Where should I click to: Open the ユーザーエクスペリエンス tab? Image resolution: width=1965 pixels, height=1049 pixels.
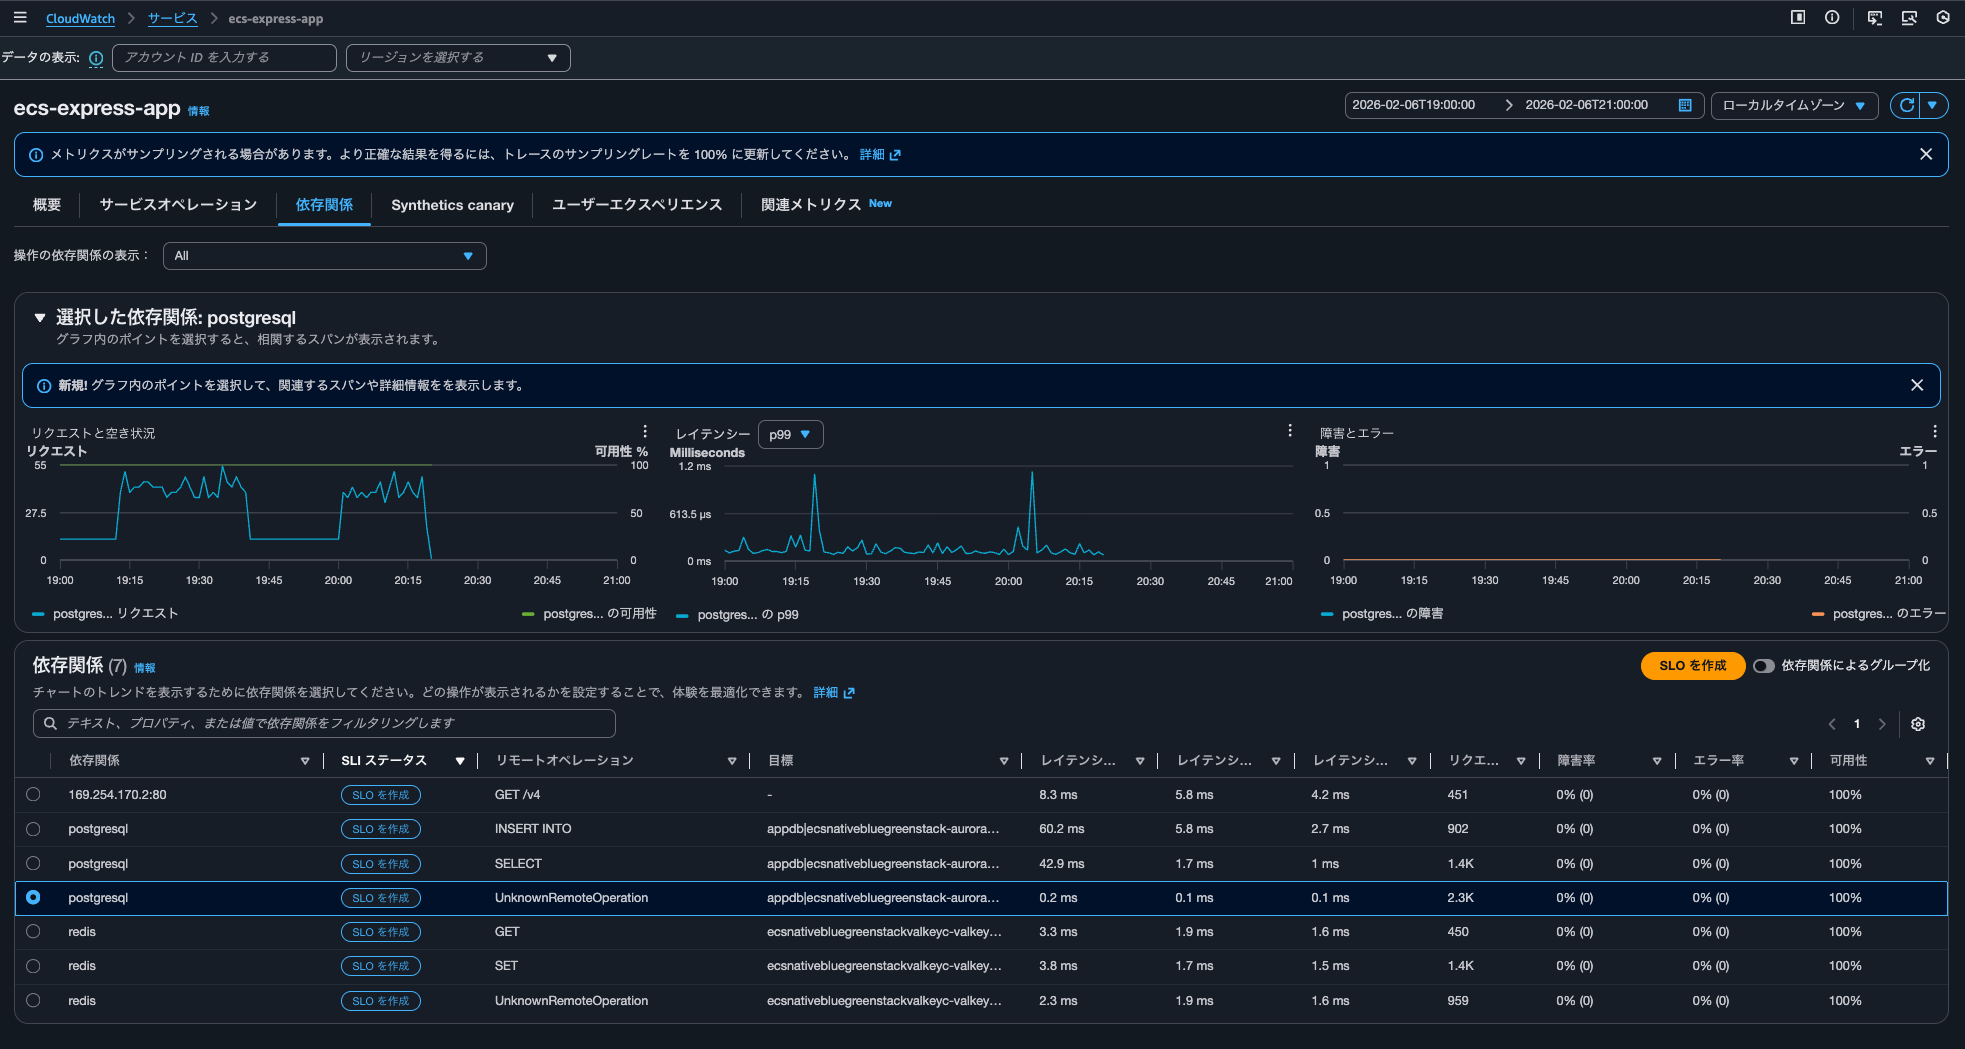[637, 205]
